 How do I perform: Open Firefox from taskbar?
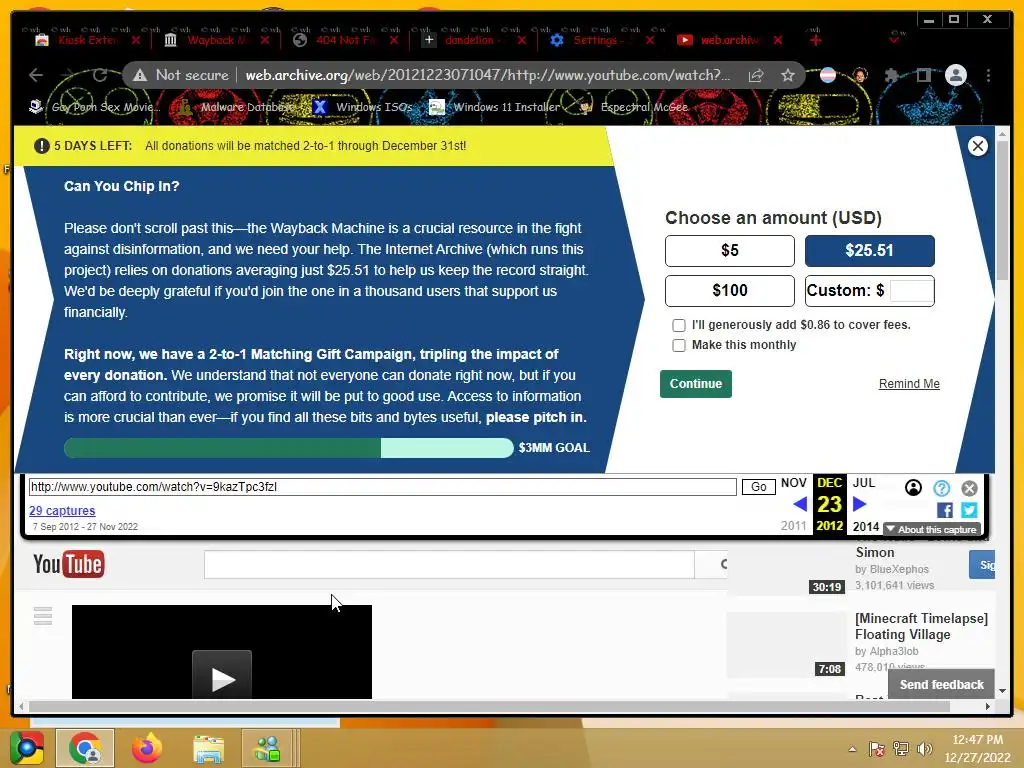[146, 748]
